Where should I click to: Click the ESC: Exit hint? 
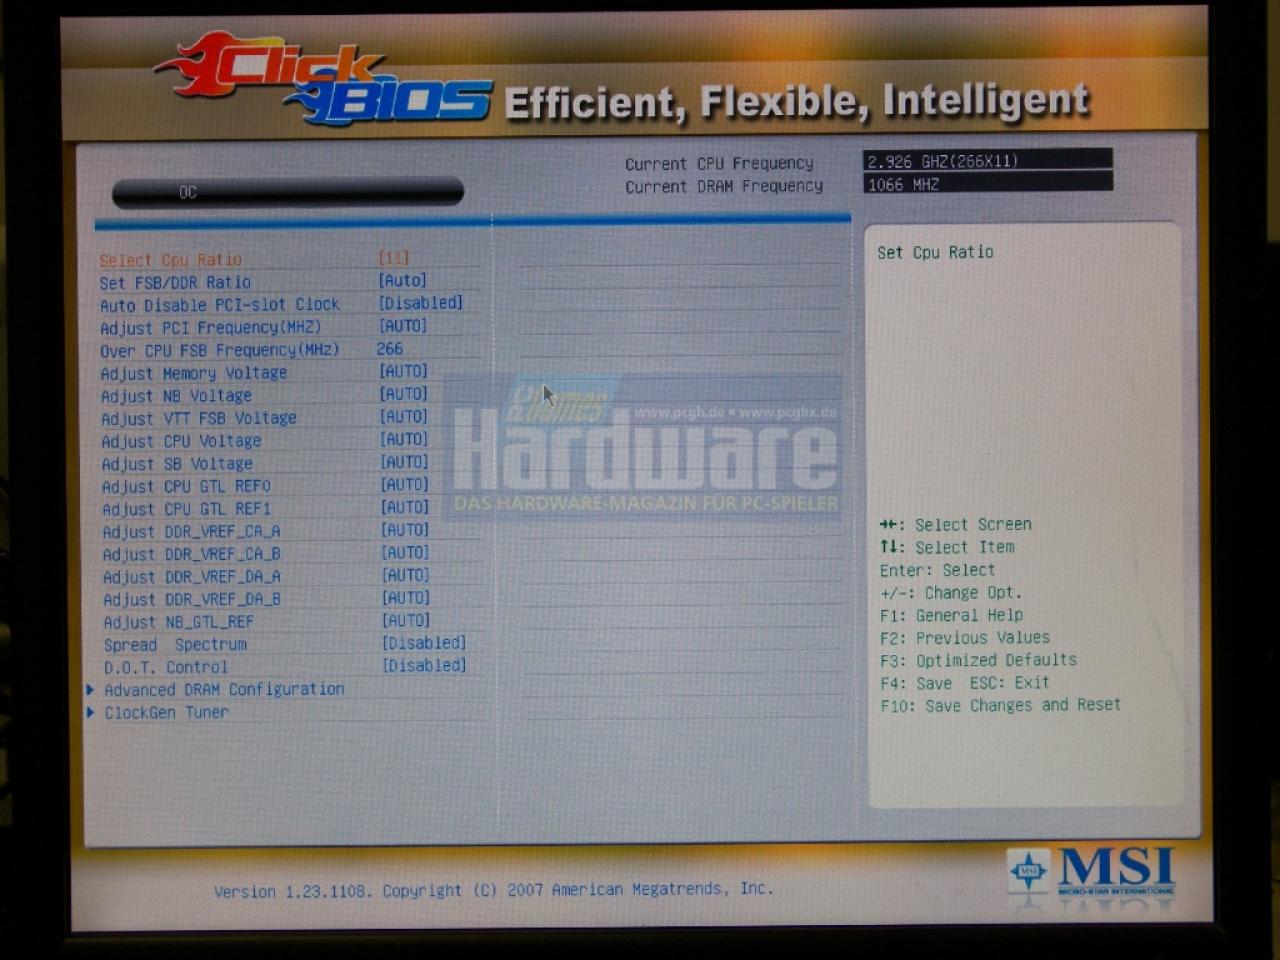[1010, 683]
